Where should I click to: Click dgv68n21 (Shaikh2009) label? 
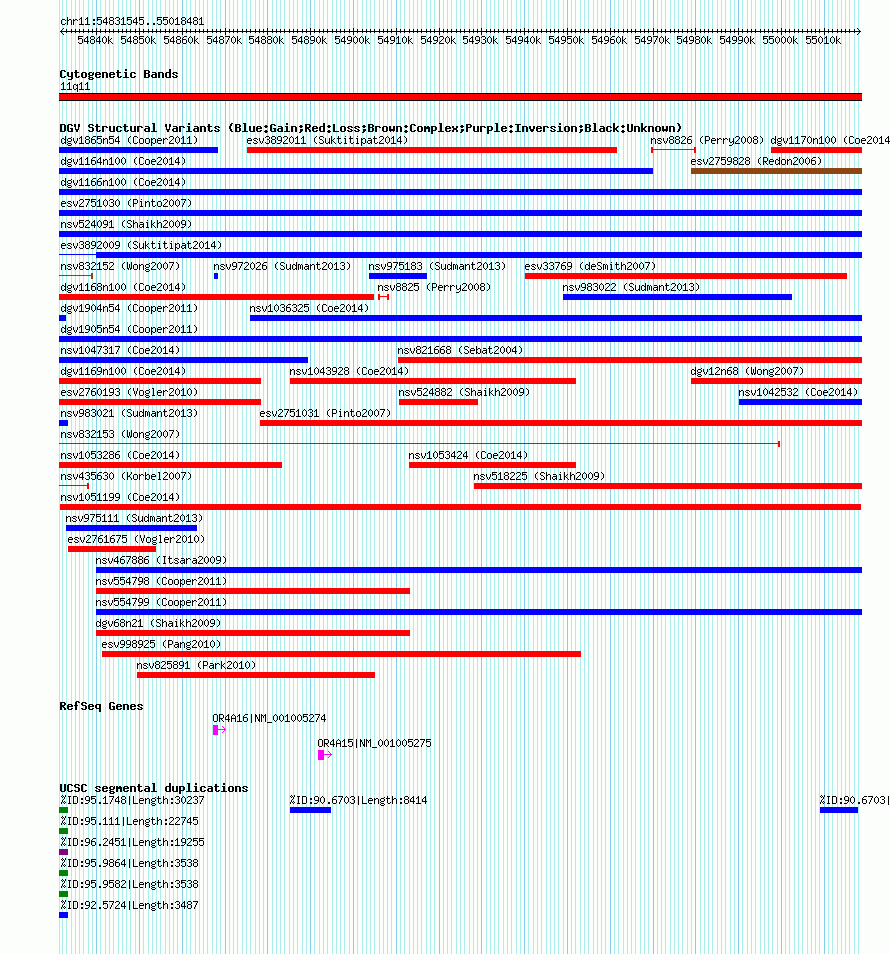pyautogui.click(x=158, y=623)
